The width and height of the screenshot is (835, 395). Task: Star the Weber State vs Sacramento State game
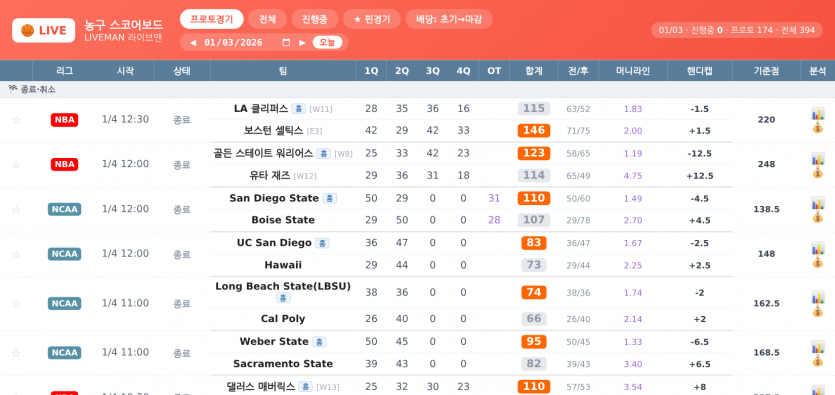pos(16,353)
